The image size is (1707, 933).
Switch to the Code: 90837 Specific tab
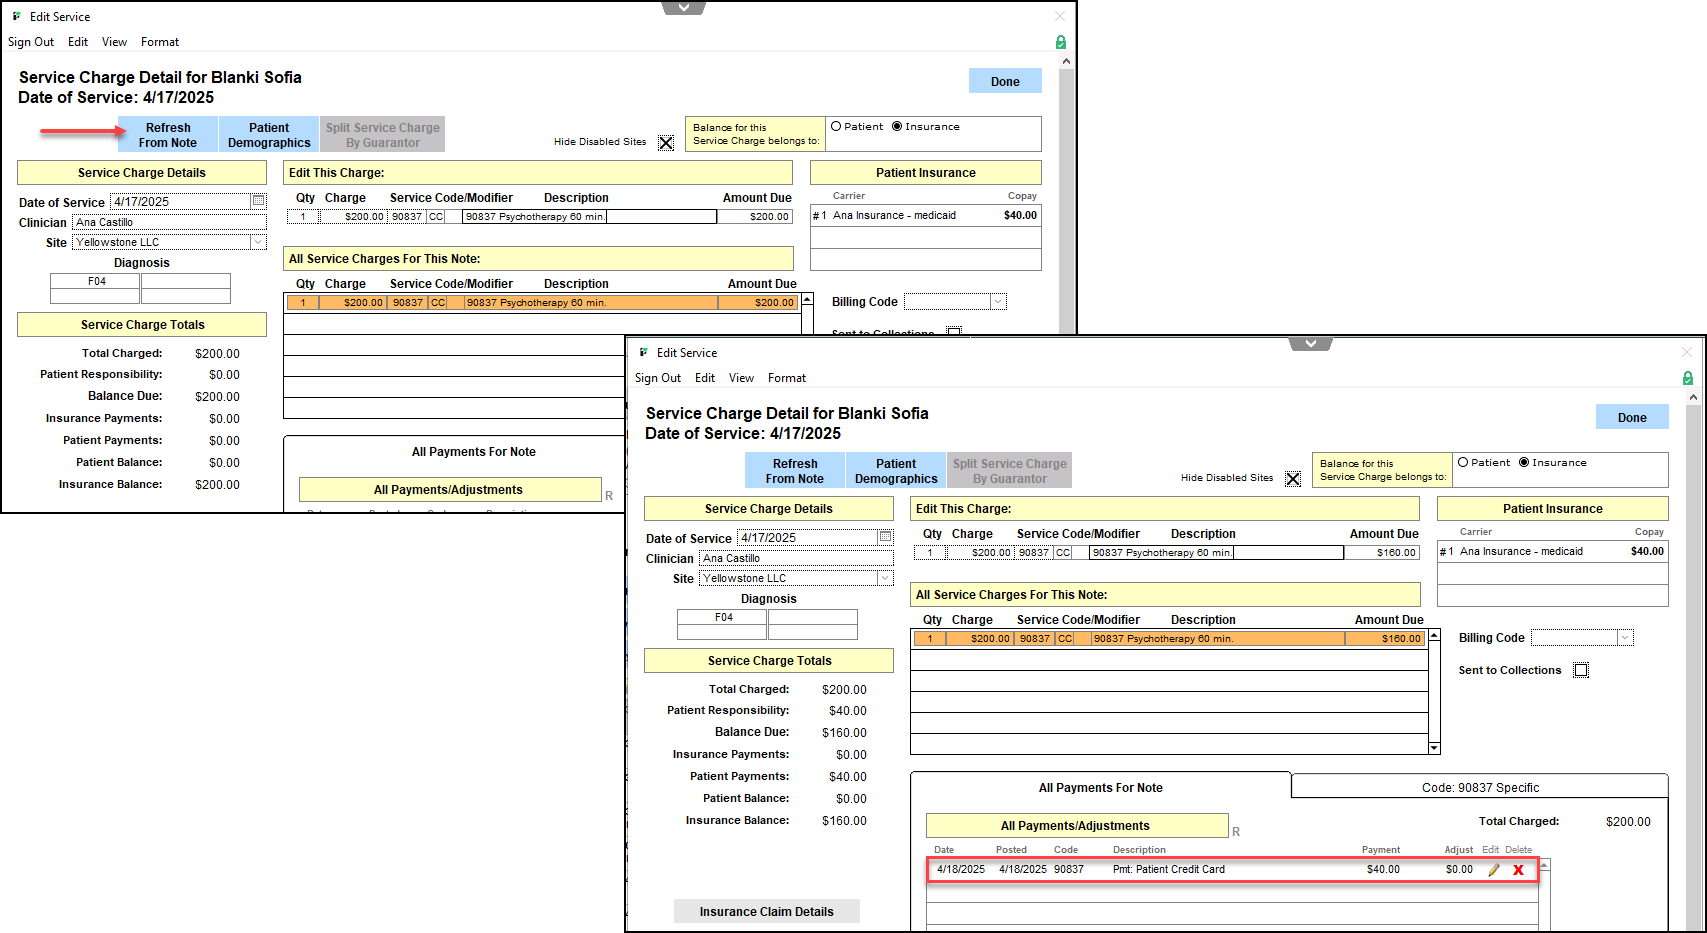[1480, 788]
